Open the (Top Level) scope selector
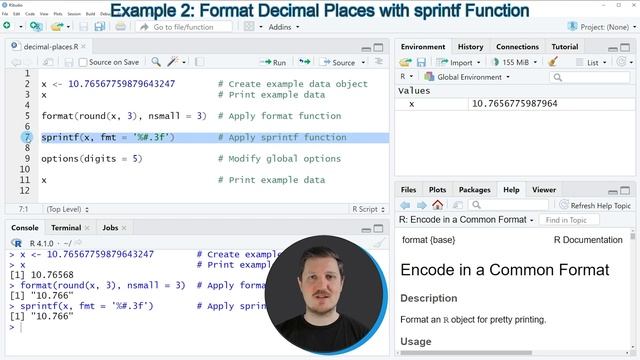 point(67,209)
